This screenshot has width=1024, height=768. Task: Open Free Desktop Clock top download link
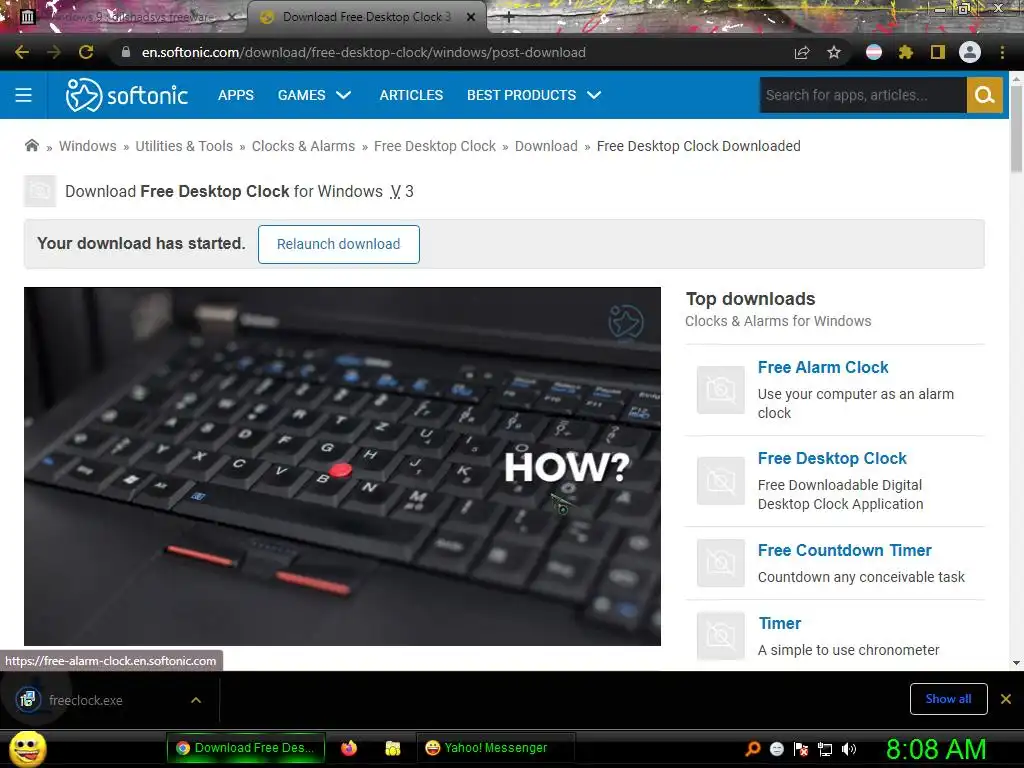click(x=832, y=458)
